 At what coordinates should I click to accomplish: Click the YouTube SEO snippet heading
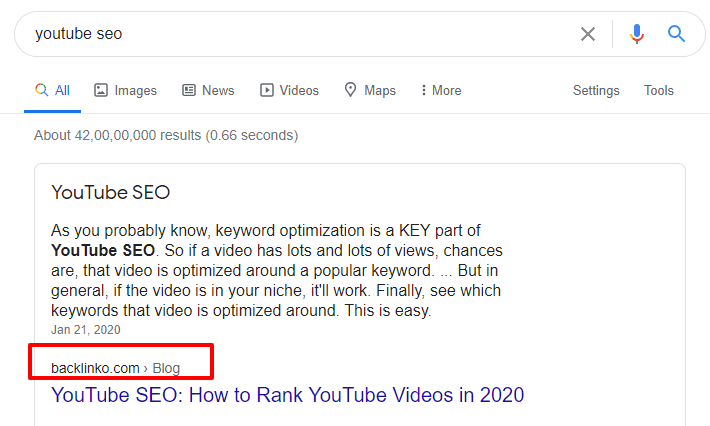110,192
